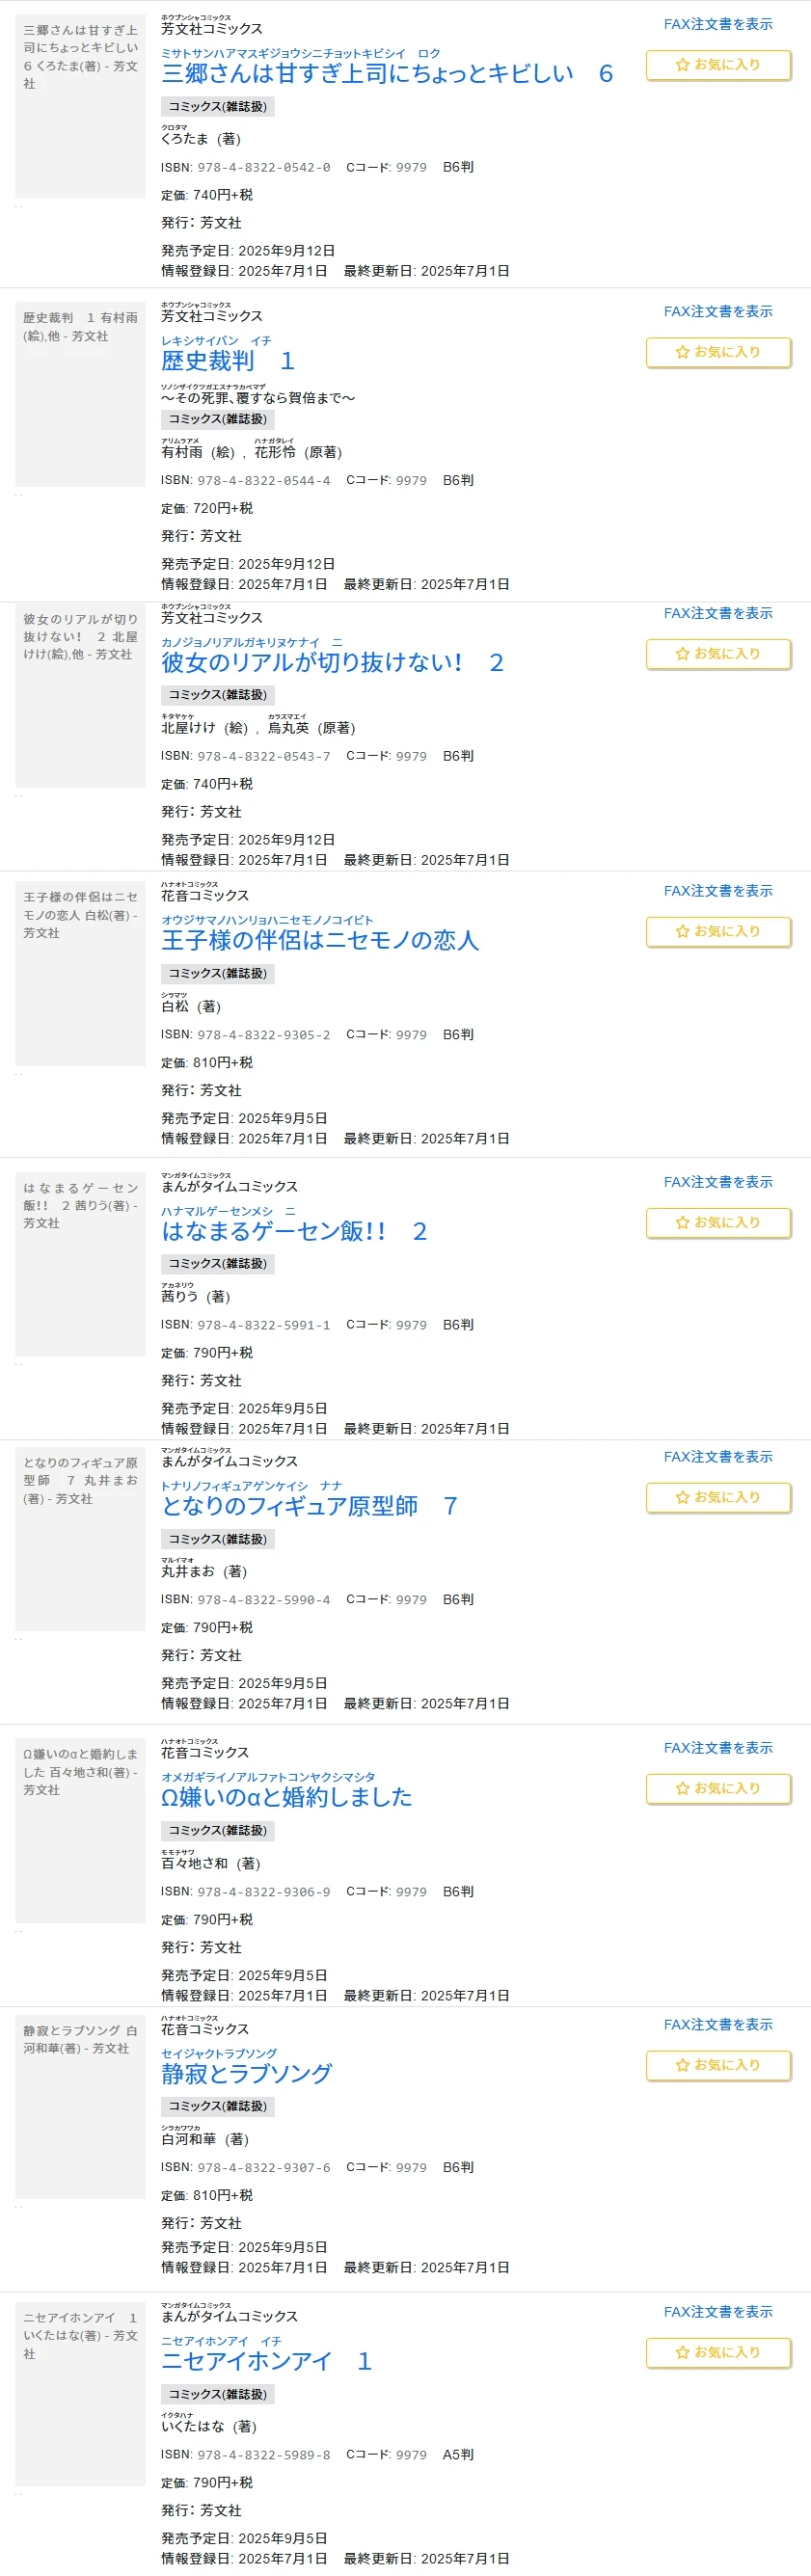Show FAX order form for 王子様の伴侶はニセモノの恋人

[x=718, y=891]
